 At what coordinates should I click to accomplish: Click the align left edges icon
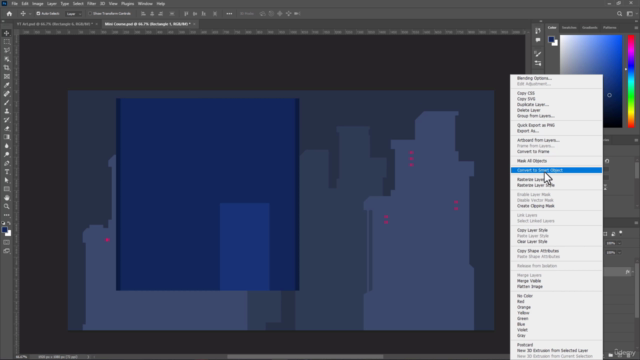coord(143,13)
